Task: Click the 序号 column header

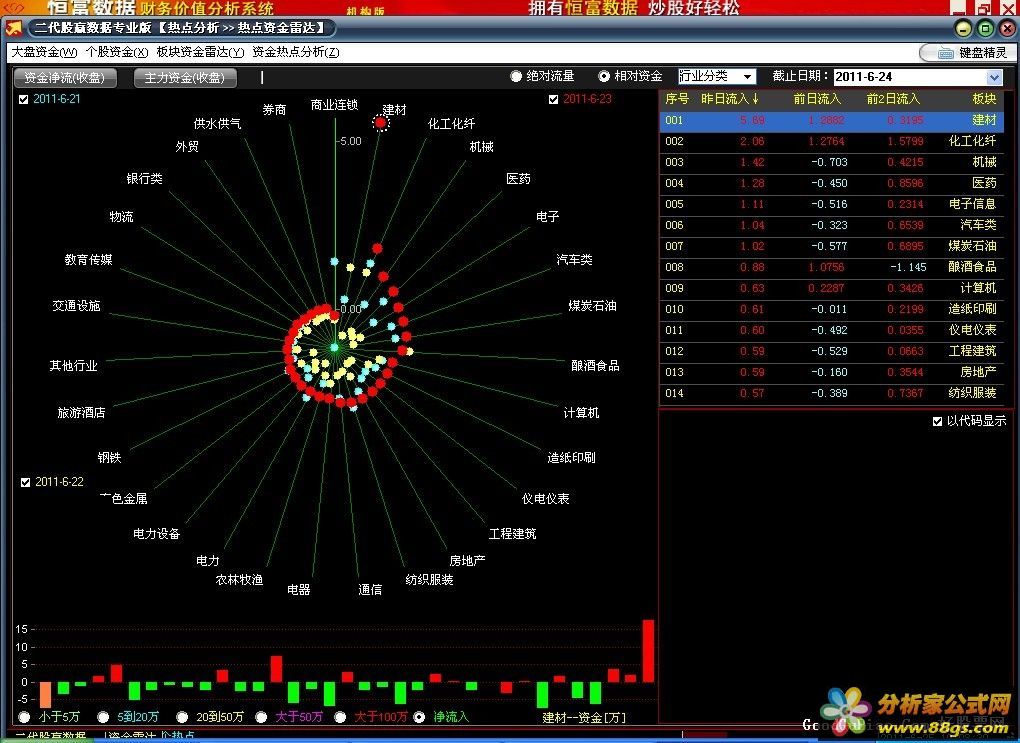Action: (677, 99)
